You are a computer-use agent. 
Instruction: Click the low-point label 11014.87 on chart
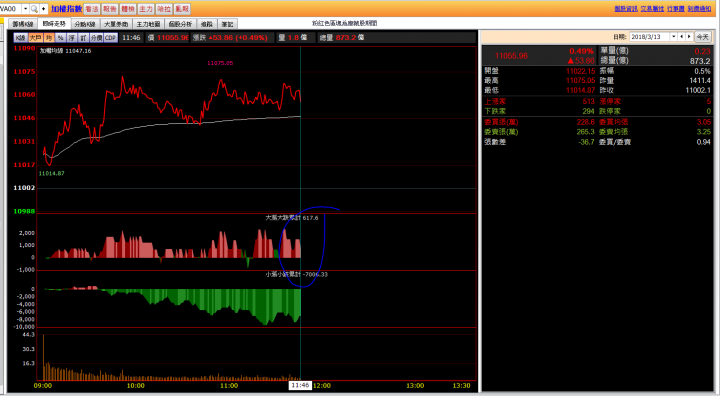point(51,174)
